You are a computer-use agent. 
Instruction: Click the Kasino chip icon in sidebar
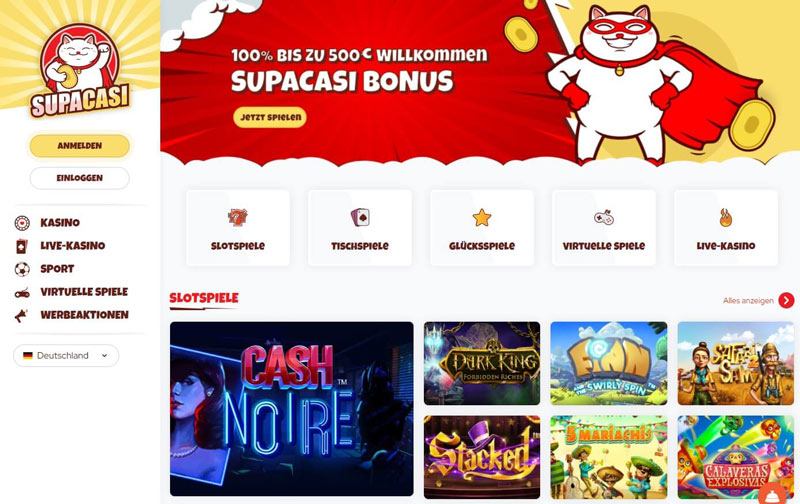click(22, 223)
